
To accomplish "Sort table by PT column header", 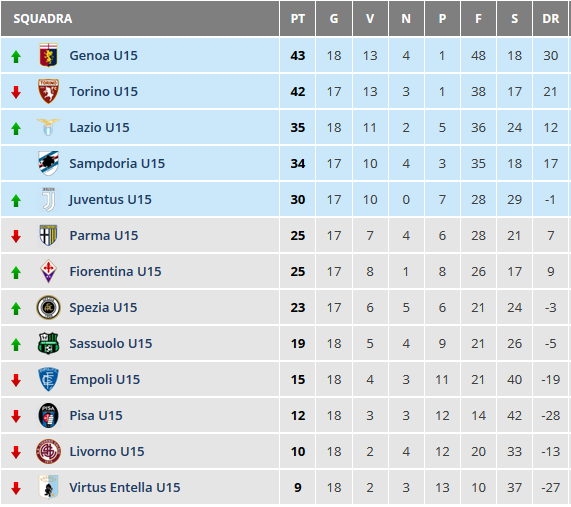I will pyautogui.click(x=298, y=19).
